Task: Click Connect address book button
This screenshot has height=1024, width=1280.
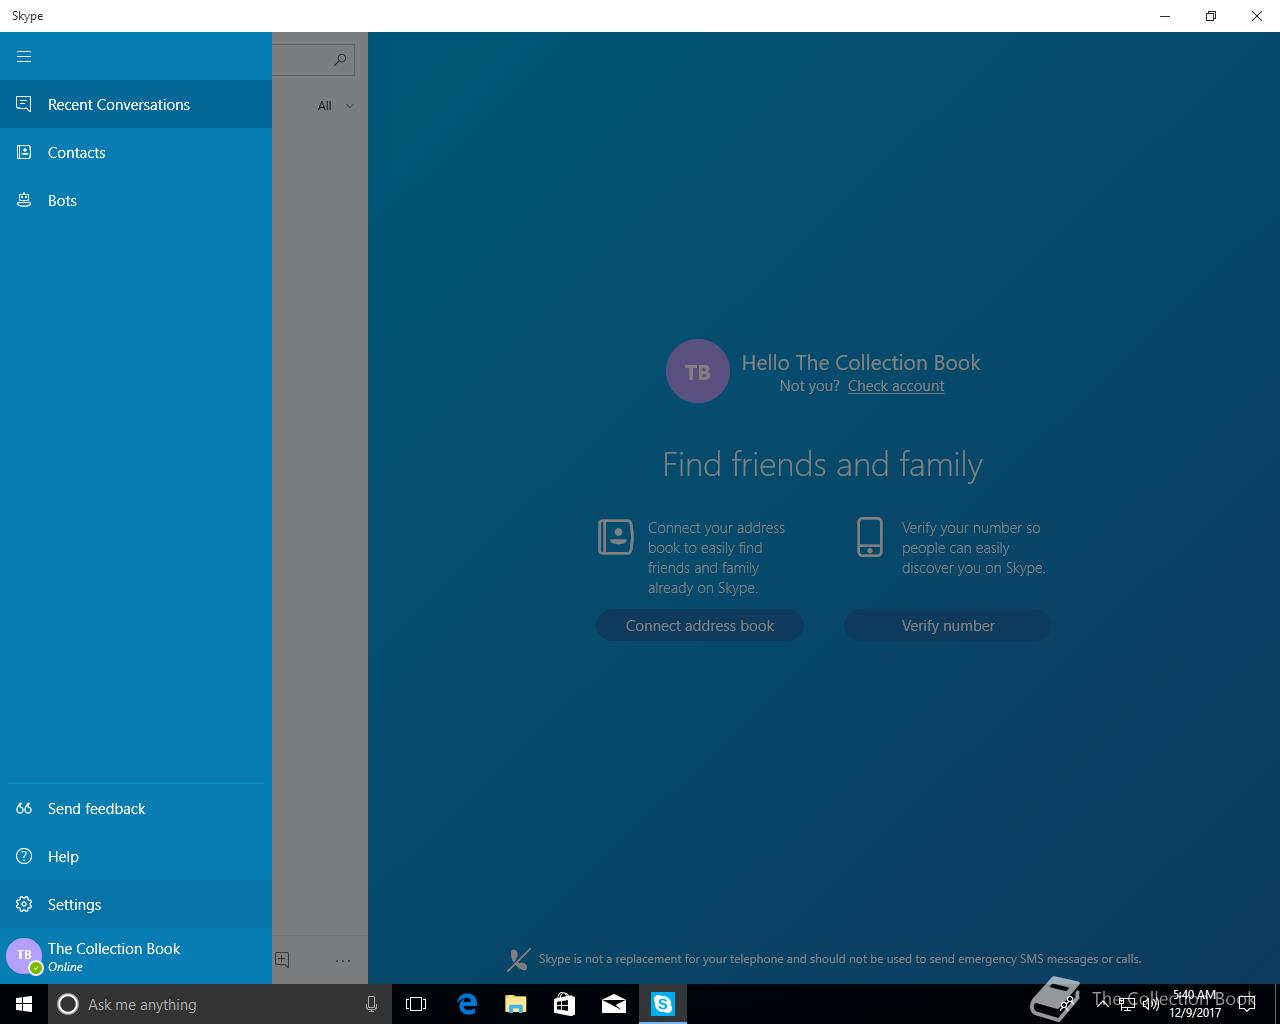Action: tap(700, 625)
